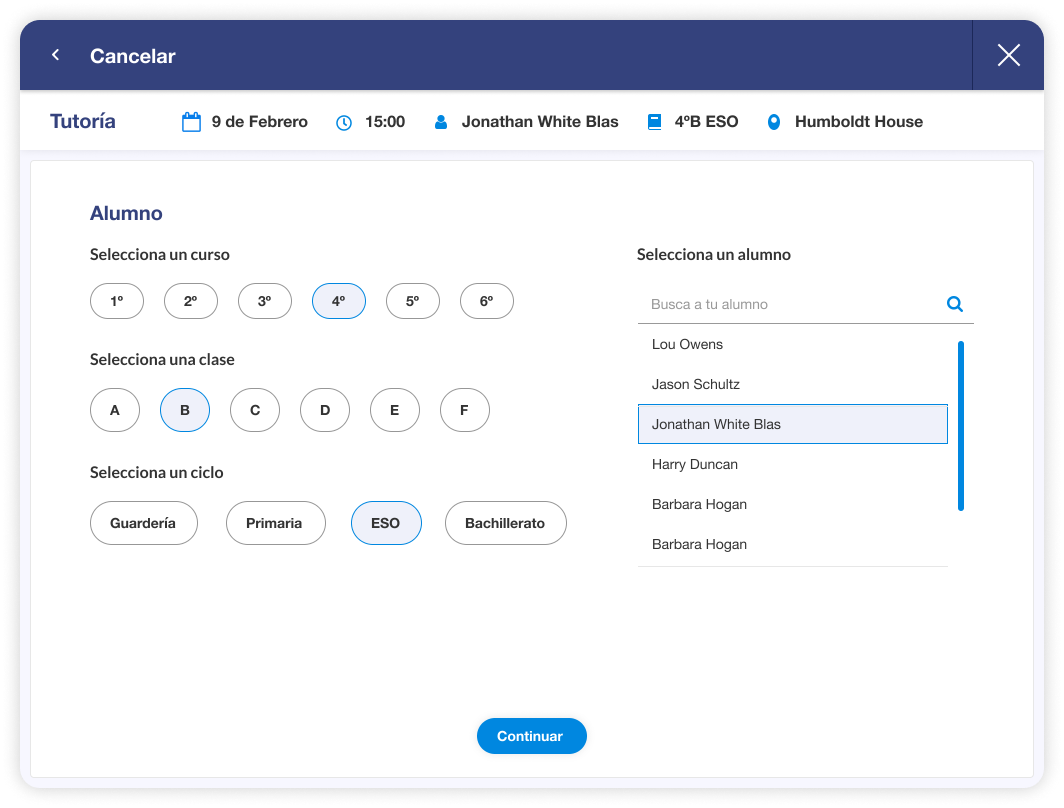Click the Cancelar label in header
Image resolution: width=1064 pixels, height=808 pixels.
click(132, 56)
